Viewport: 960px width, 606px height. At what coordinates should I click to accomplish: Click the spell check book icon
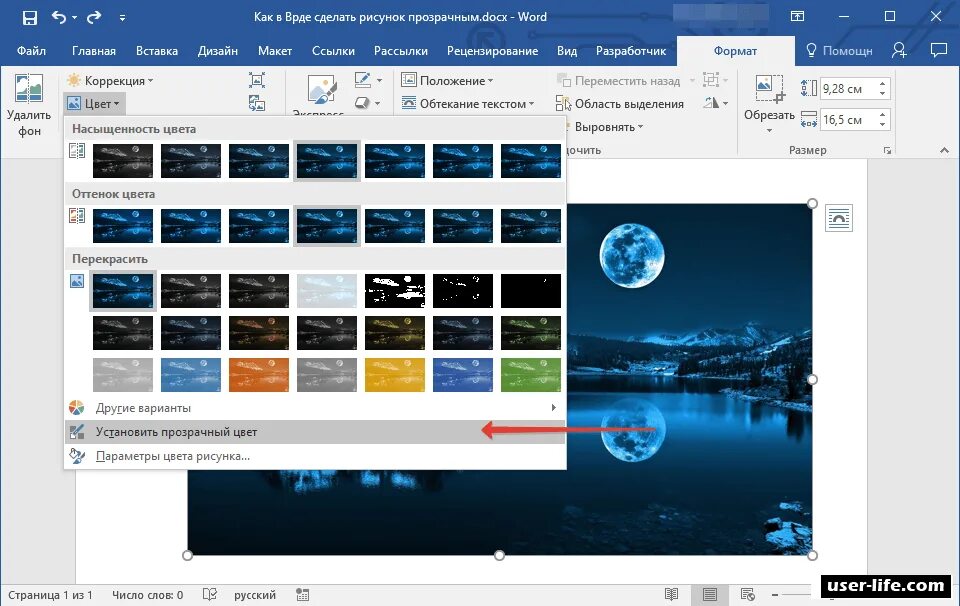tap(209, 594)
